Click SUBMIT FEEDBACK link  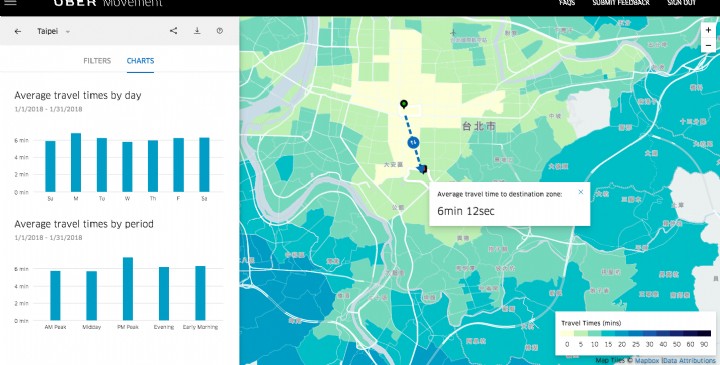click(x=621, y=3)
